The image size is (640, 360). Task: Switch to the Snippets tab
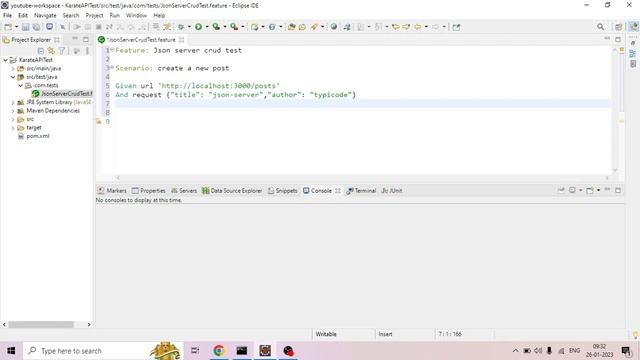[282, 191]
